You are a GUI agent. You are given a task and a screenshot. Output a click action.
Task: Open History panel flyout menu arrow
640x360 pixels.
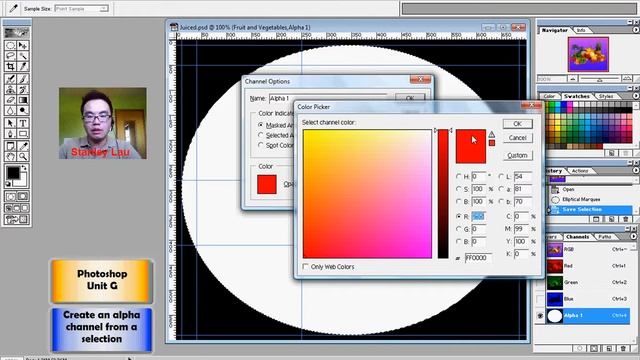pyautogui.click(x=635, y=171)
